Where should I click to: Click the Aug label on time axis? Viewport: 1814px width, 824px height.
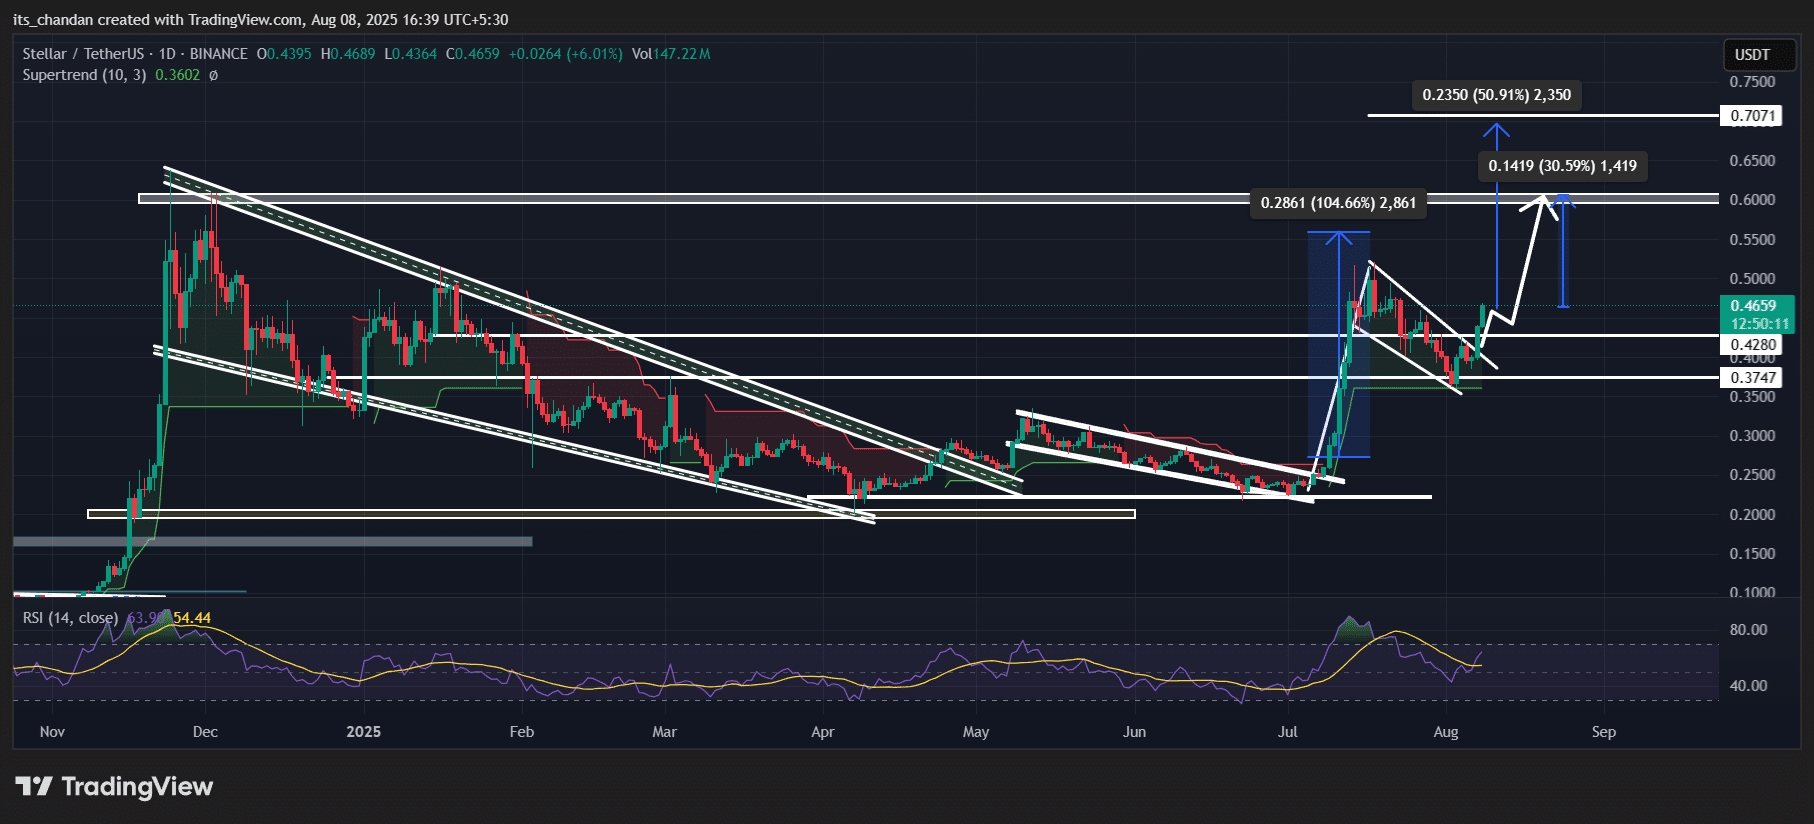1446,732
